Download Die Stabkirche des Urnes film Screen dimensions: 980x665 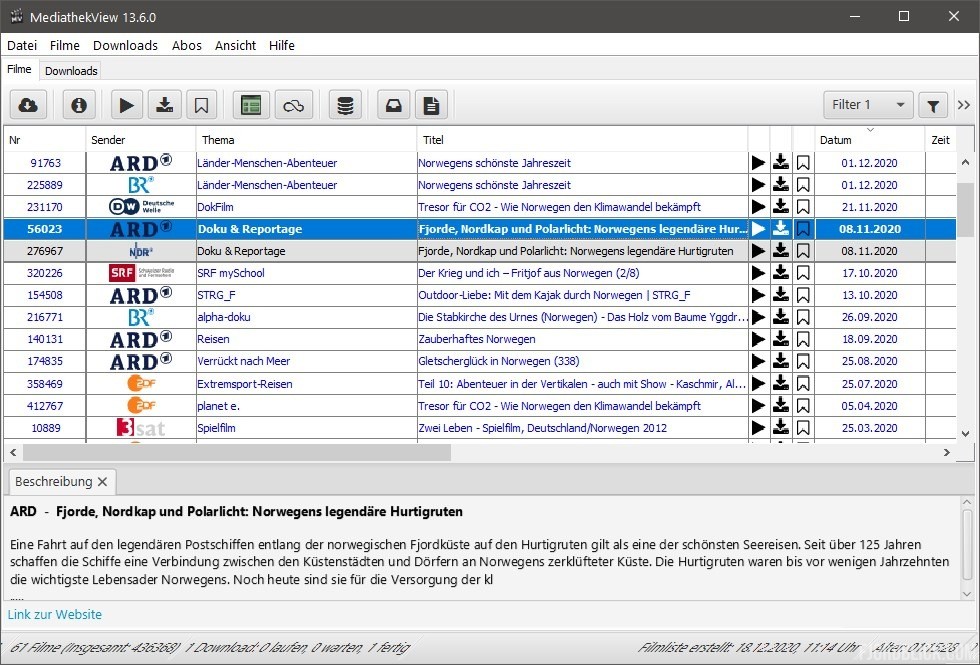pyautogui.click(x=781, y=317)
